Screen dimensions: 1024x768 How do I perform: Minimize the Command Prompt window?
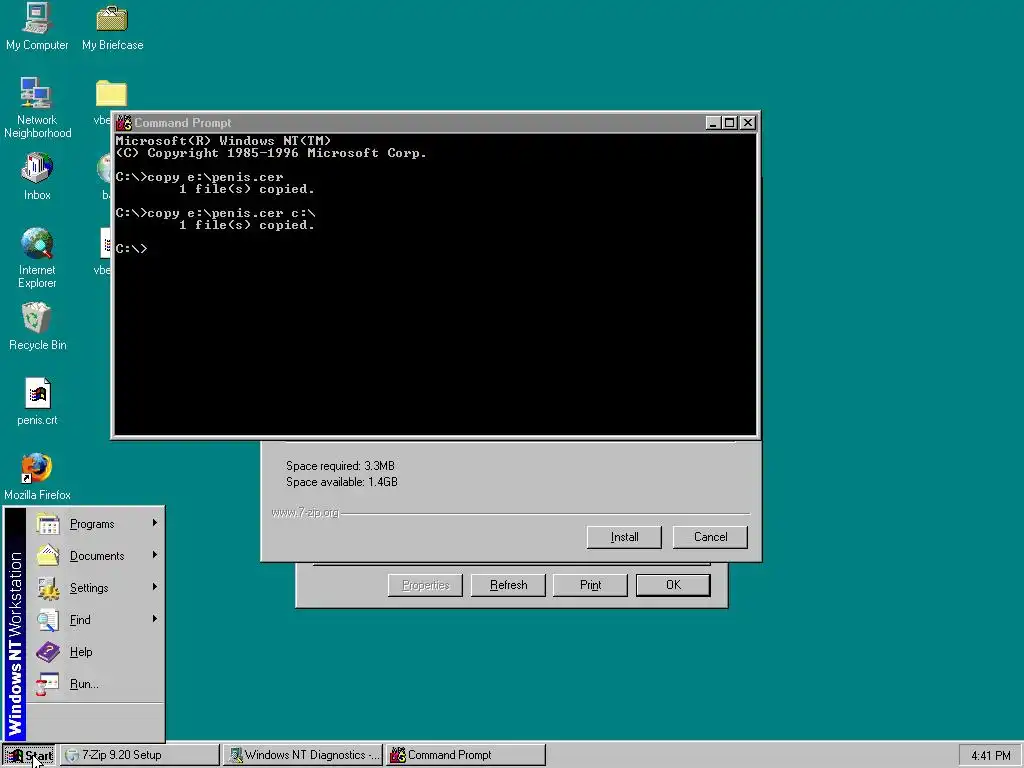click(712, 123)
